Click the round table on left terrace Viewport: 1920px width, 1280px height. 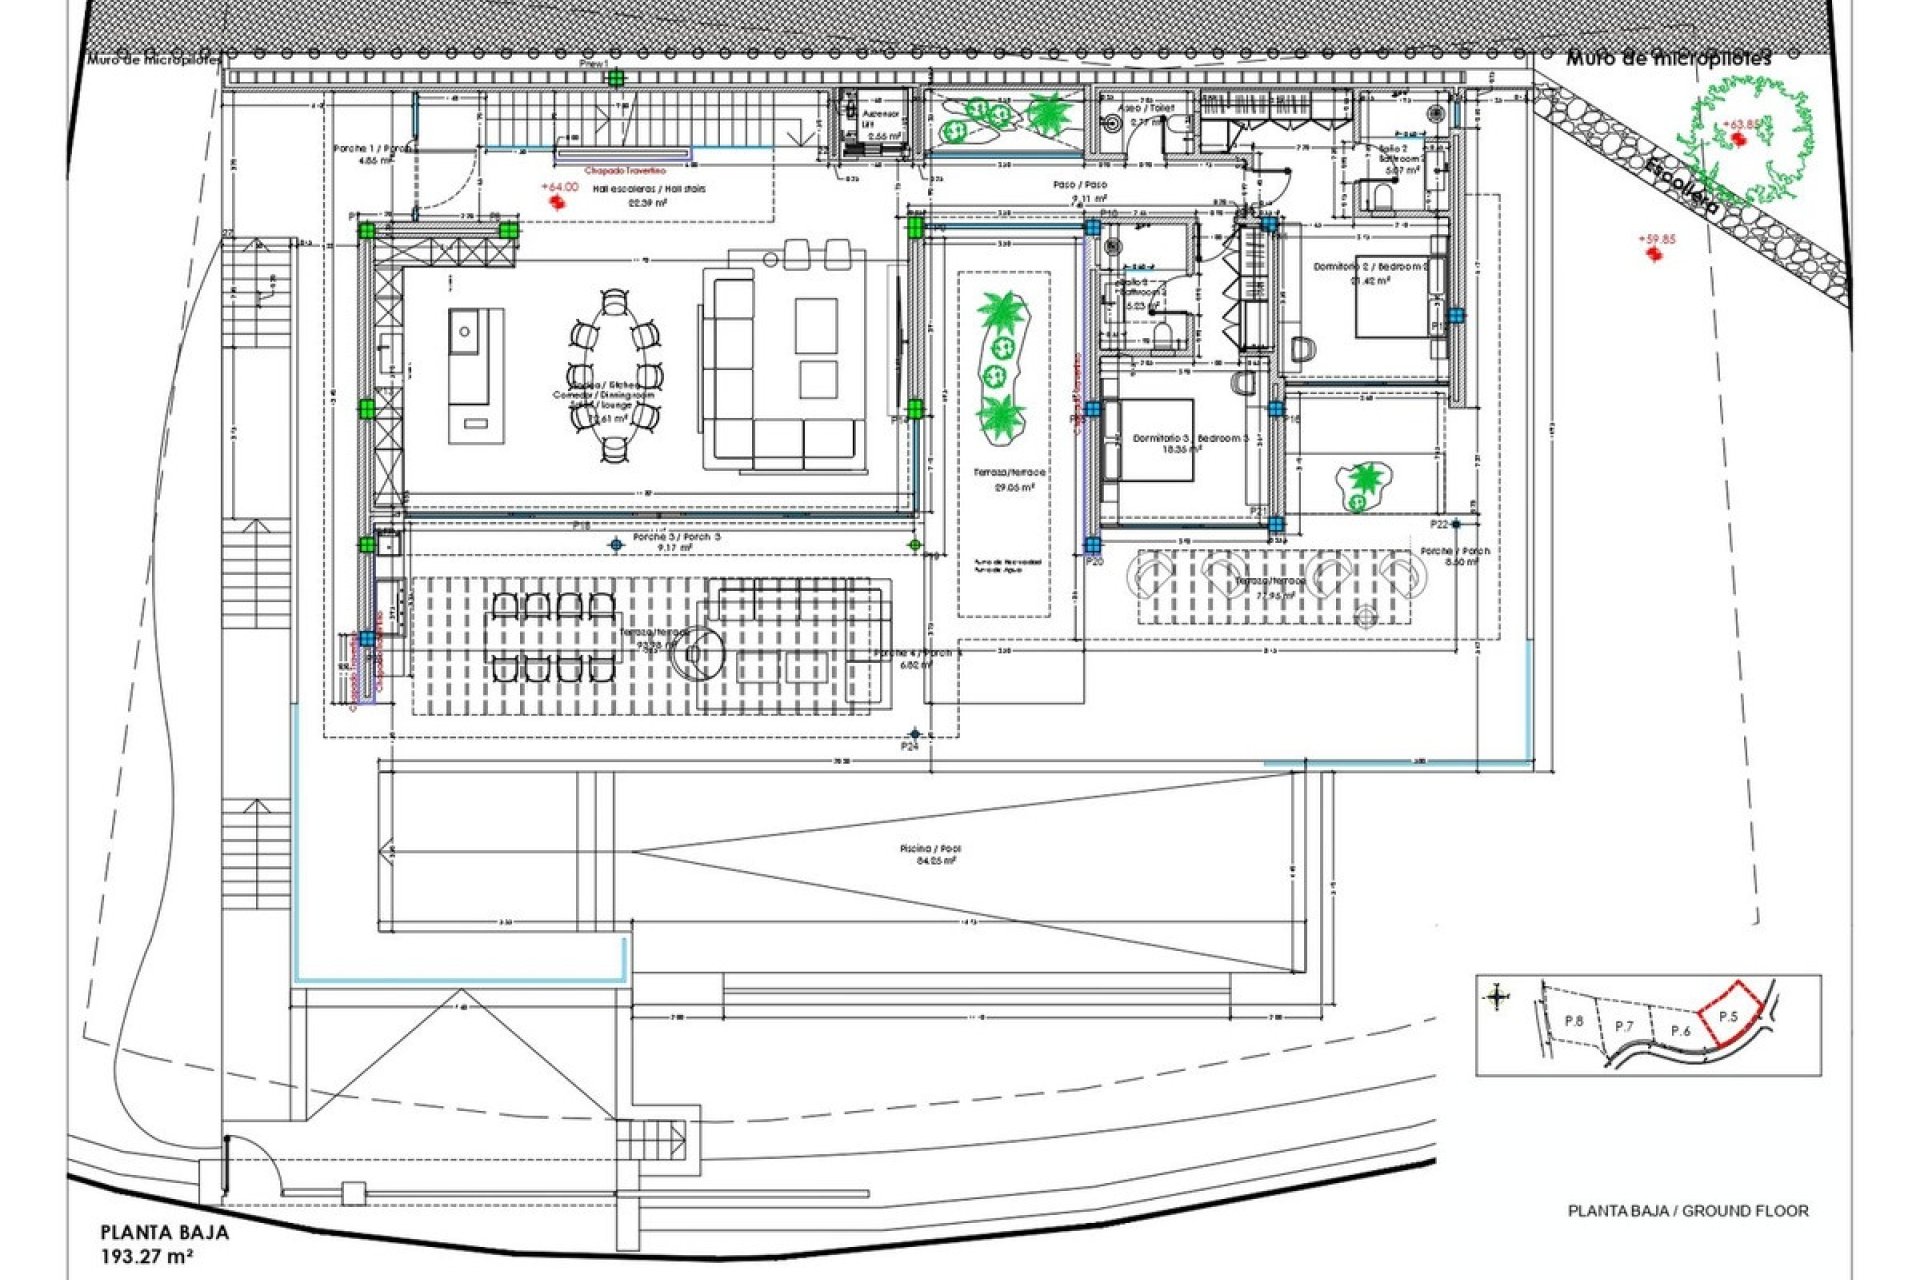pos(697,655)
